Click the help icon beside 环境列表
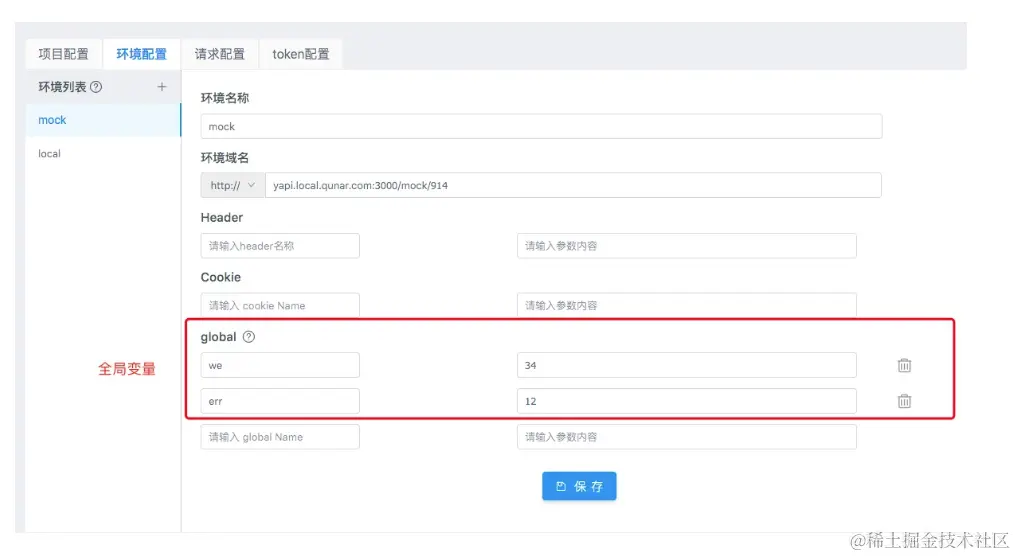The width and height of the screenshot is (1016, 557). (96, 87)
